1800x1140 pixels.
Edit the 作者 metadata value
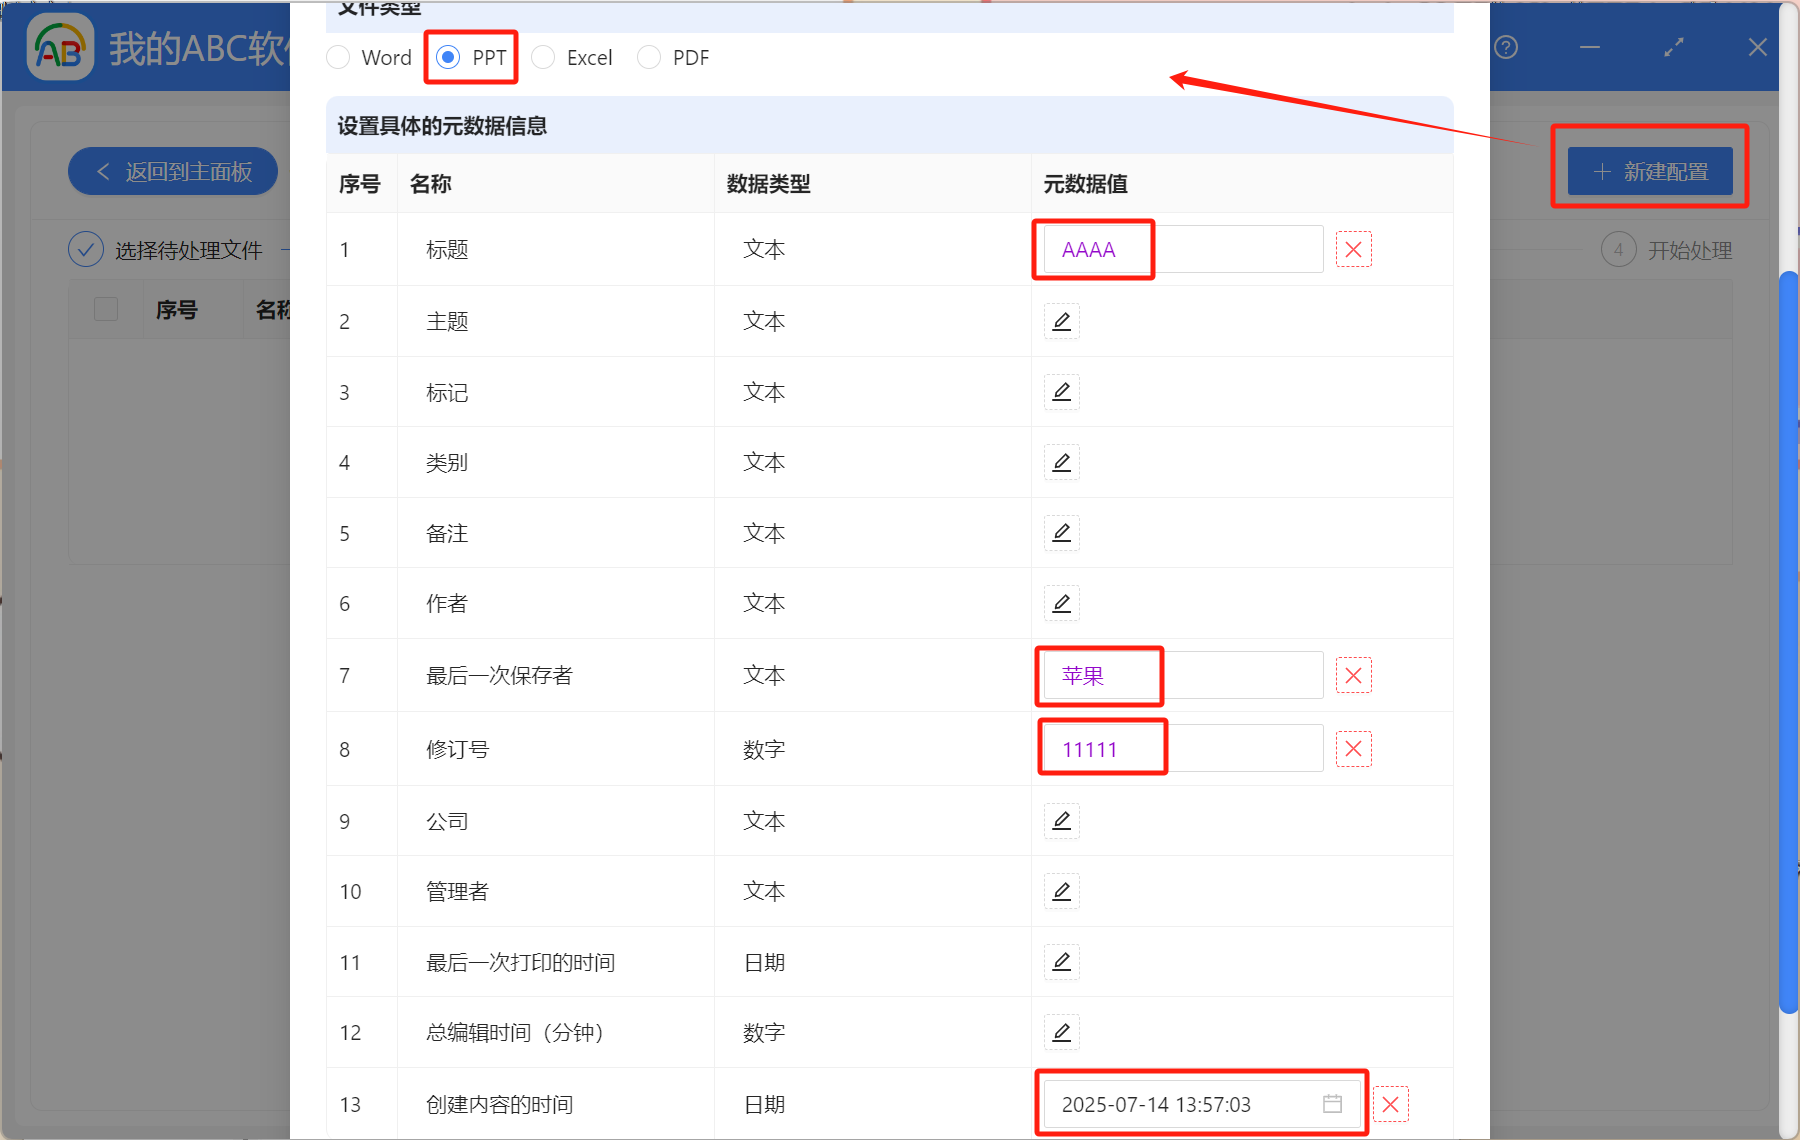click(1061, 603)
